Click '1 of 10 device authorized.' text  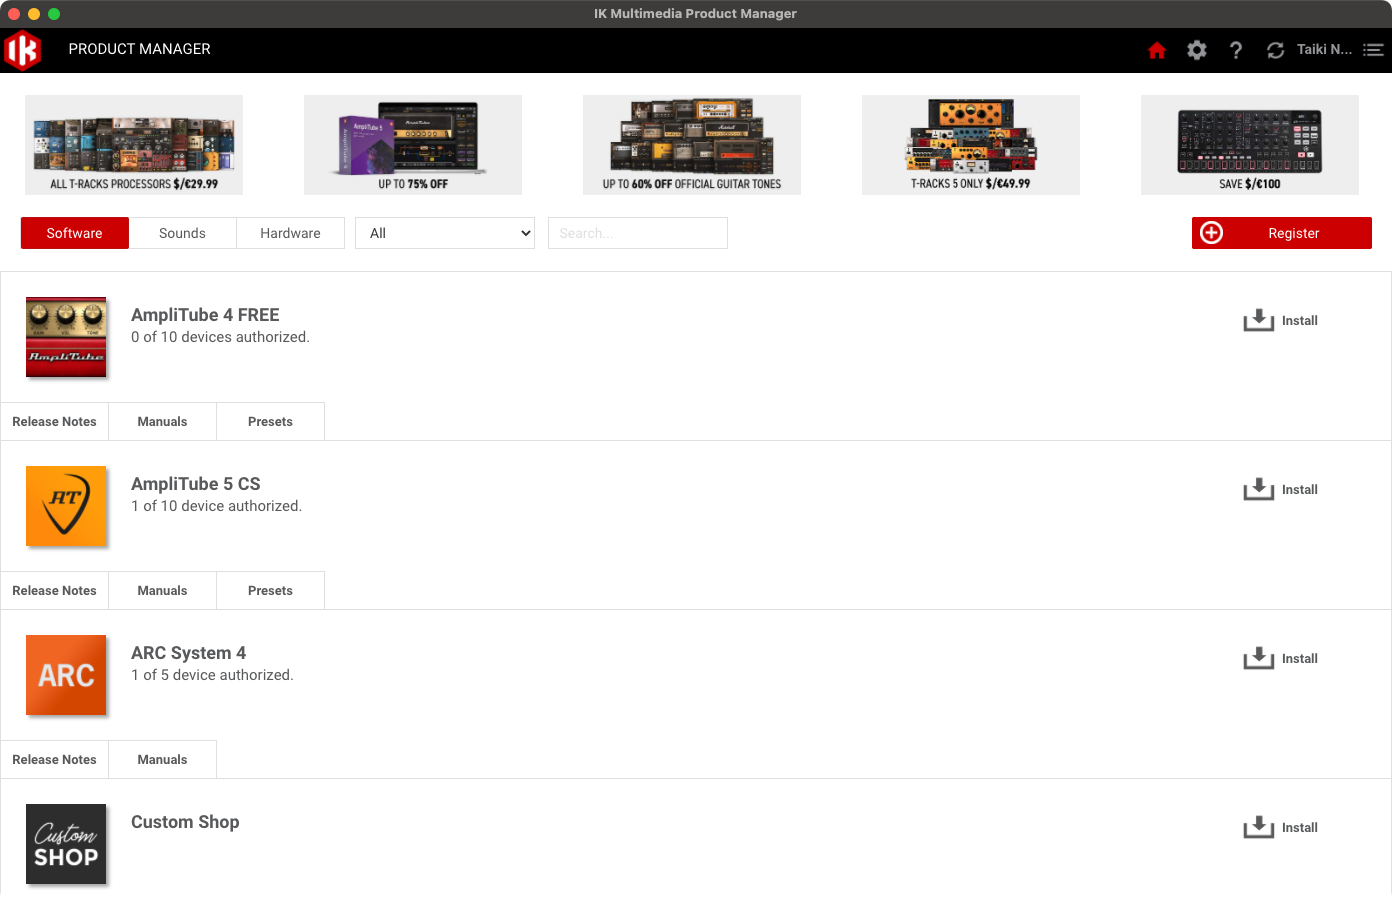[x=216, y=506]
